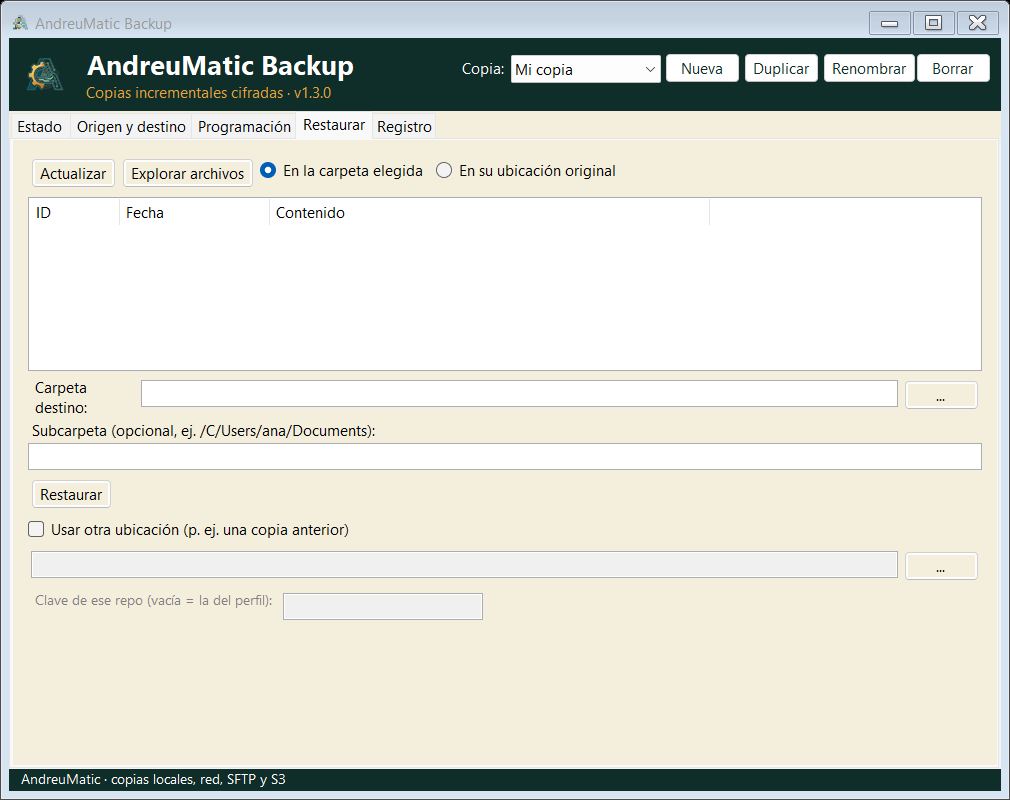Minimize the AndreuMatic Backup window
Image resolution: width=1010 pixels, height=800 pixels.
890,23
